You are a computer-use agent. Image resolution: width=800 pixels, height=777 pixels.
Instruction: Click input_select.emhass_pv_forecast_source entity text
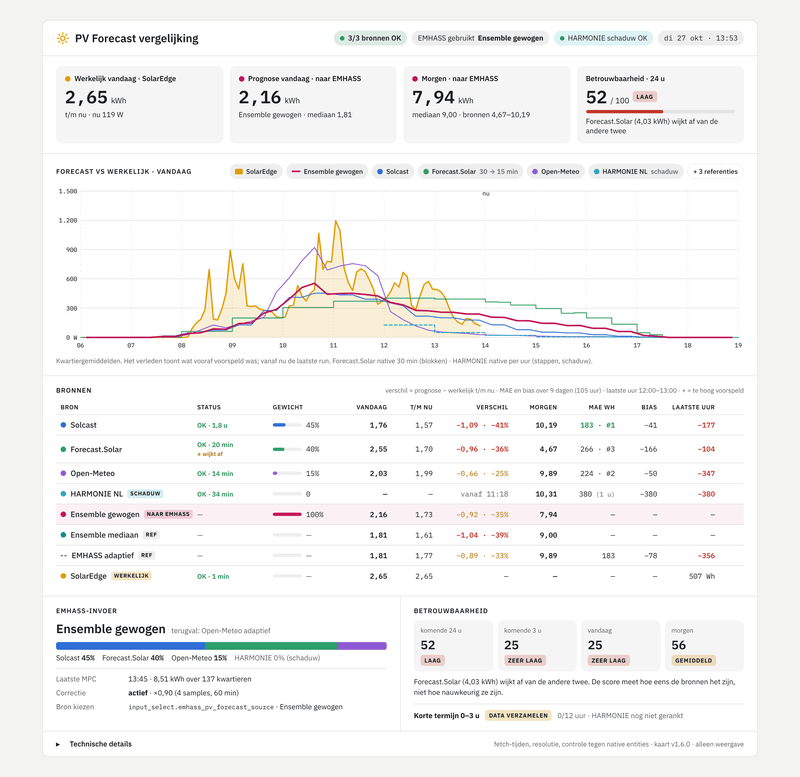(202, 707)
